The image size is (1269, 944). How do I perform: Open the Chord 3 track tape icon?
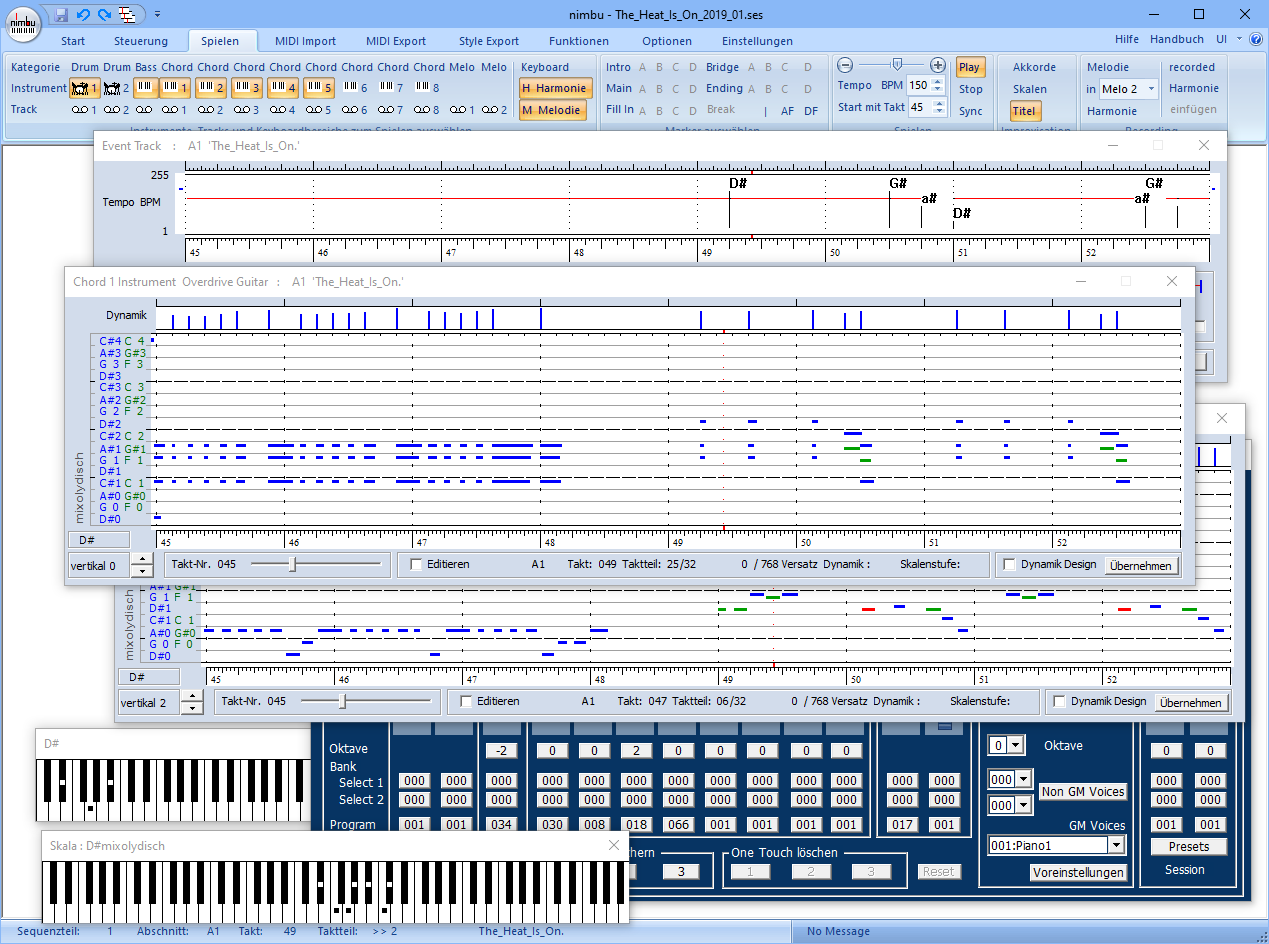pyautogui.click(x=248, y=110)
